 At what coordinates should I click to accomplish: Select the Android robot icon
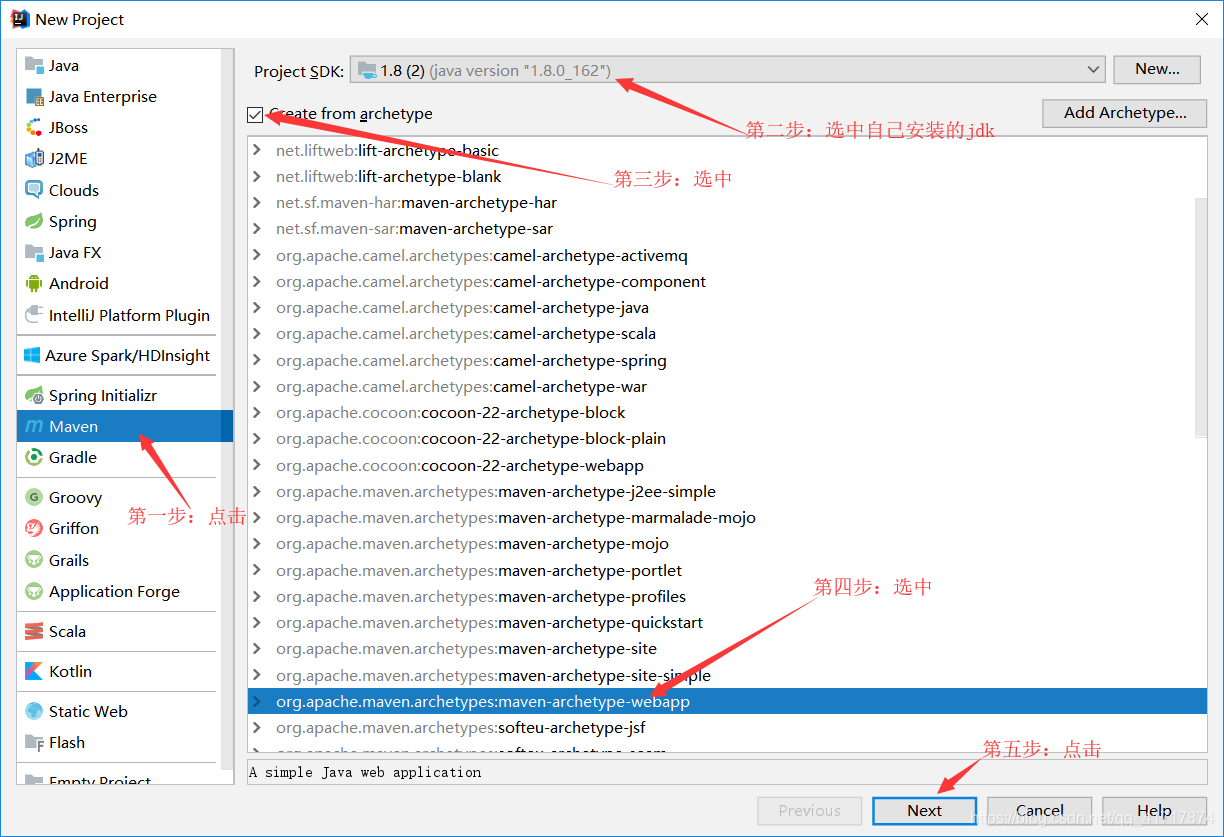point(34,284)
